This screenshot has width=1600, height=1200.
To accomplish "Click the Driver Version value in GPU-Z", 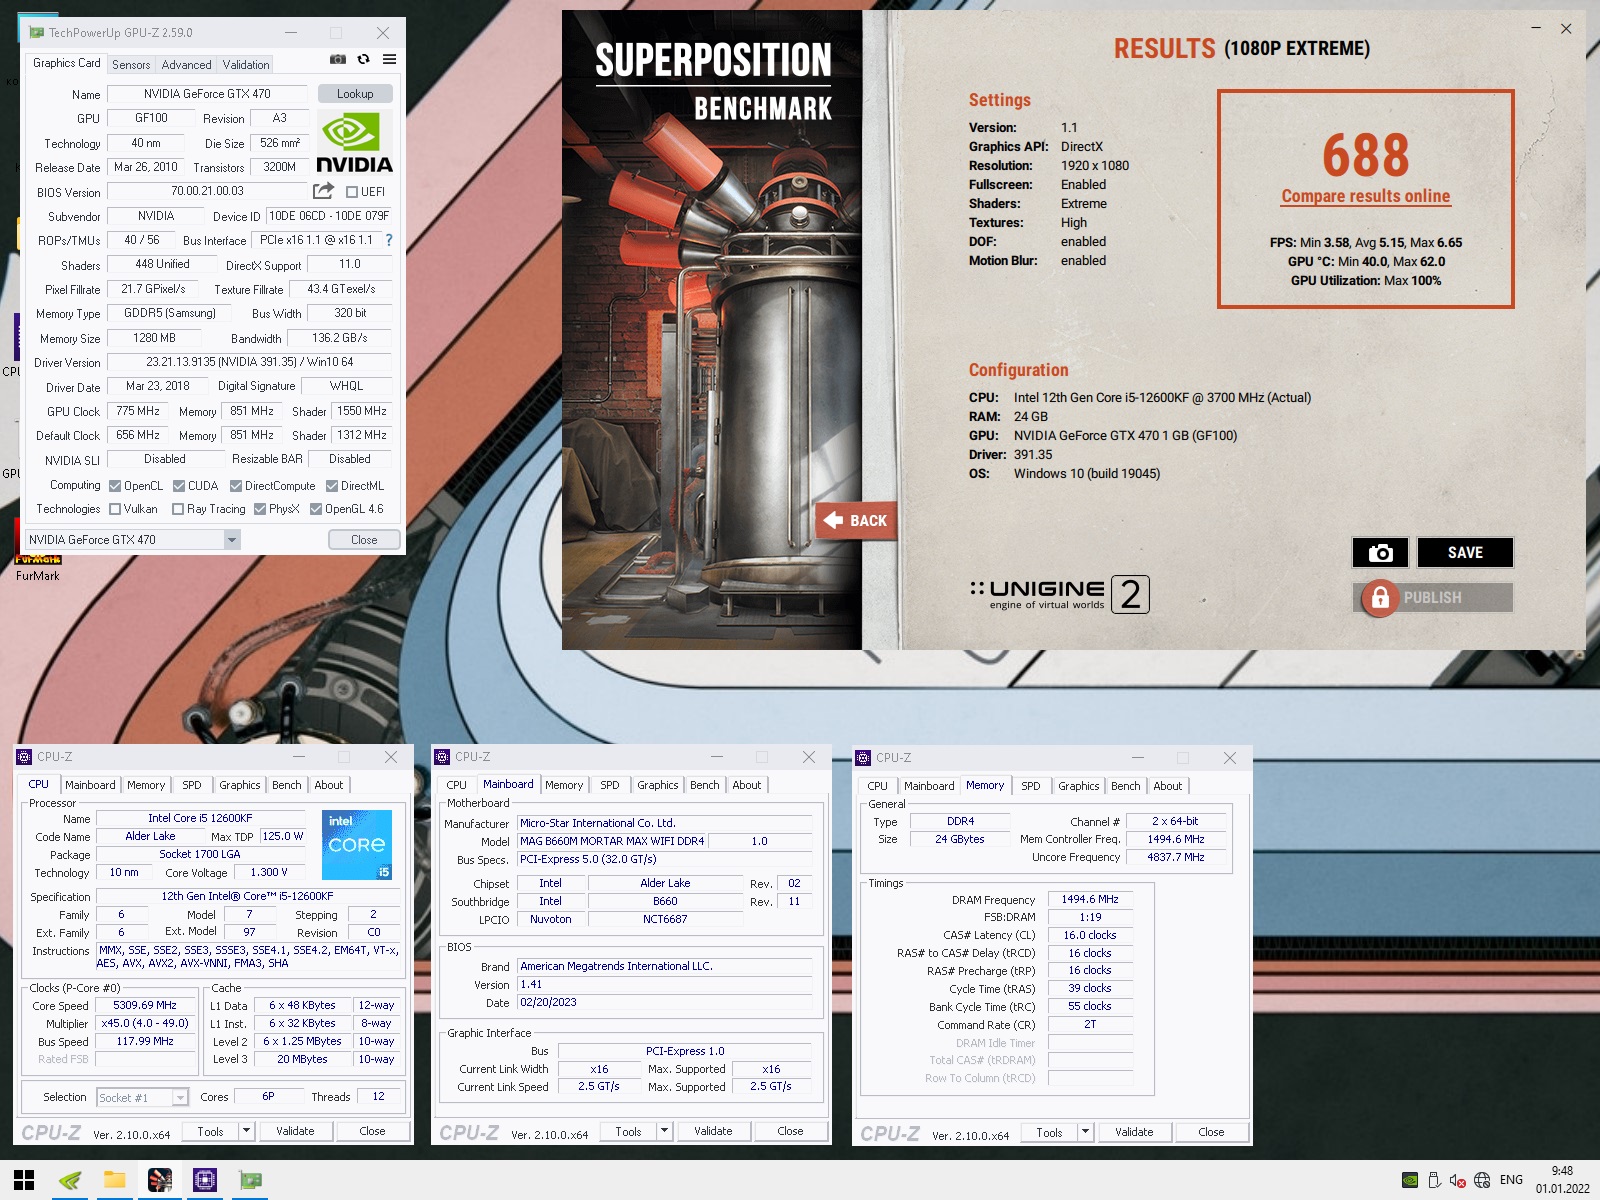I will (x=250, y=362).
